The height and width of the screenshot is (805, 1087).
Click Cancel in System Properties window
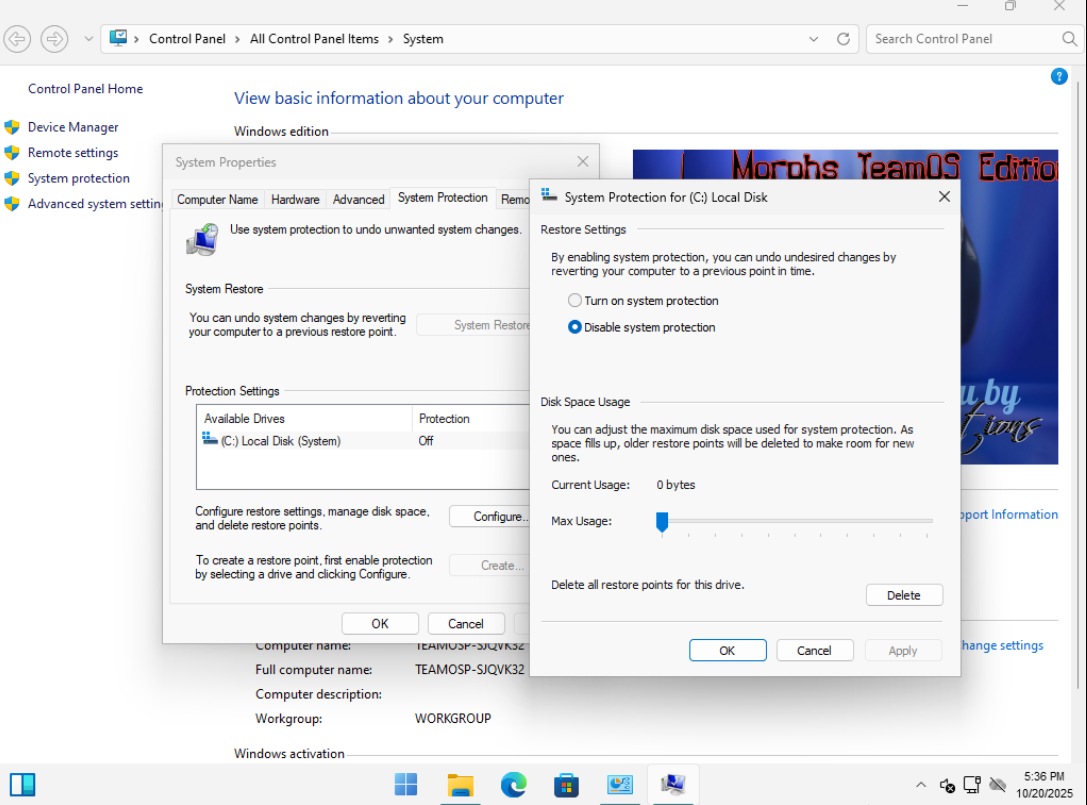(x=466, y=623)
